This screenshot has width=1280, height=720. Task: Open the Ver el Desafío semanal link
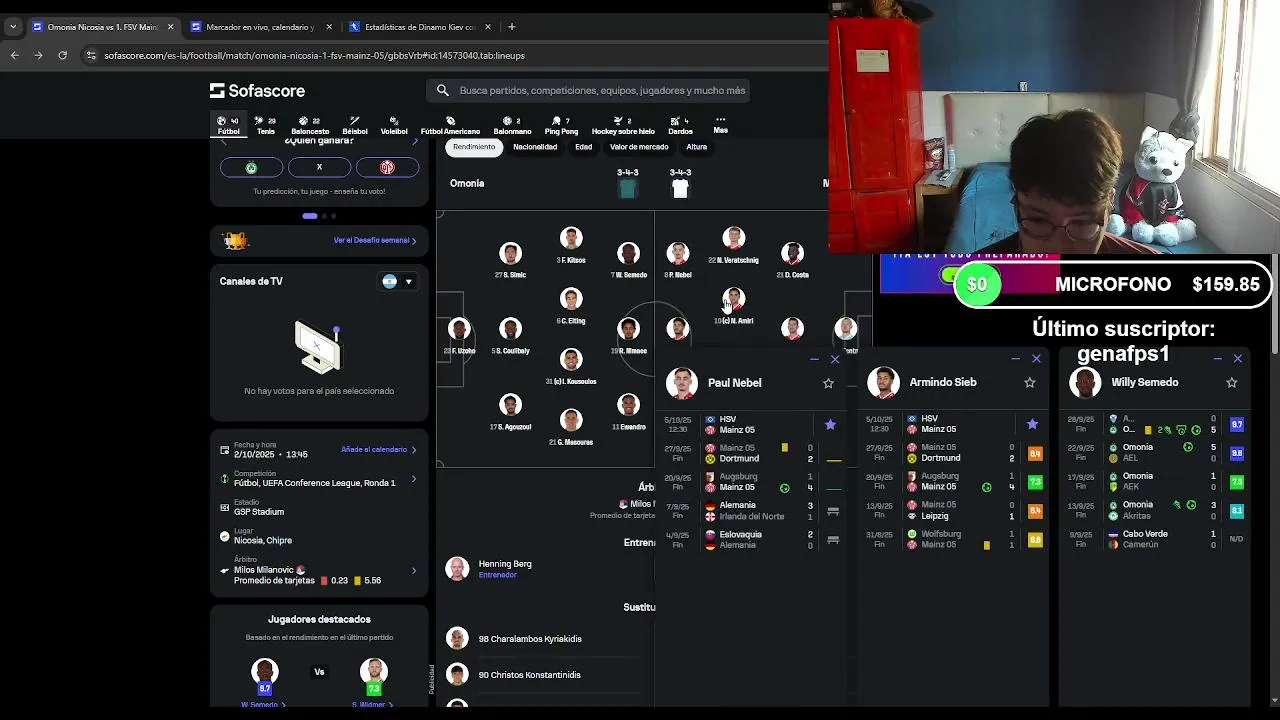(x=375, y=241)
